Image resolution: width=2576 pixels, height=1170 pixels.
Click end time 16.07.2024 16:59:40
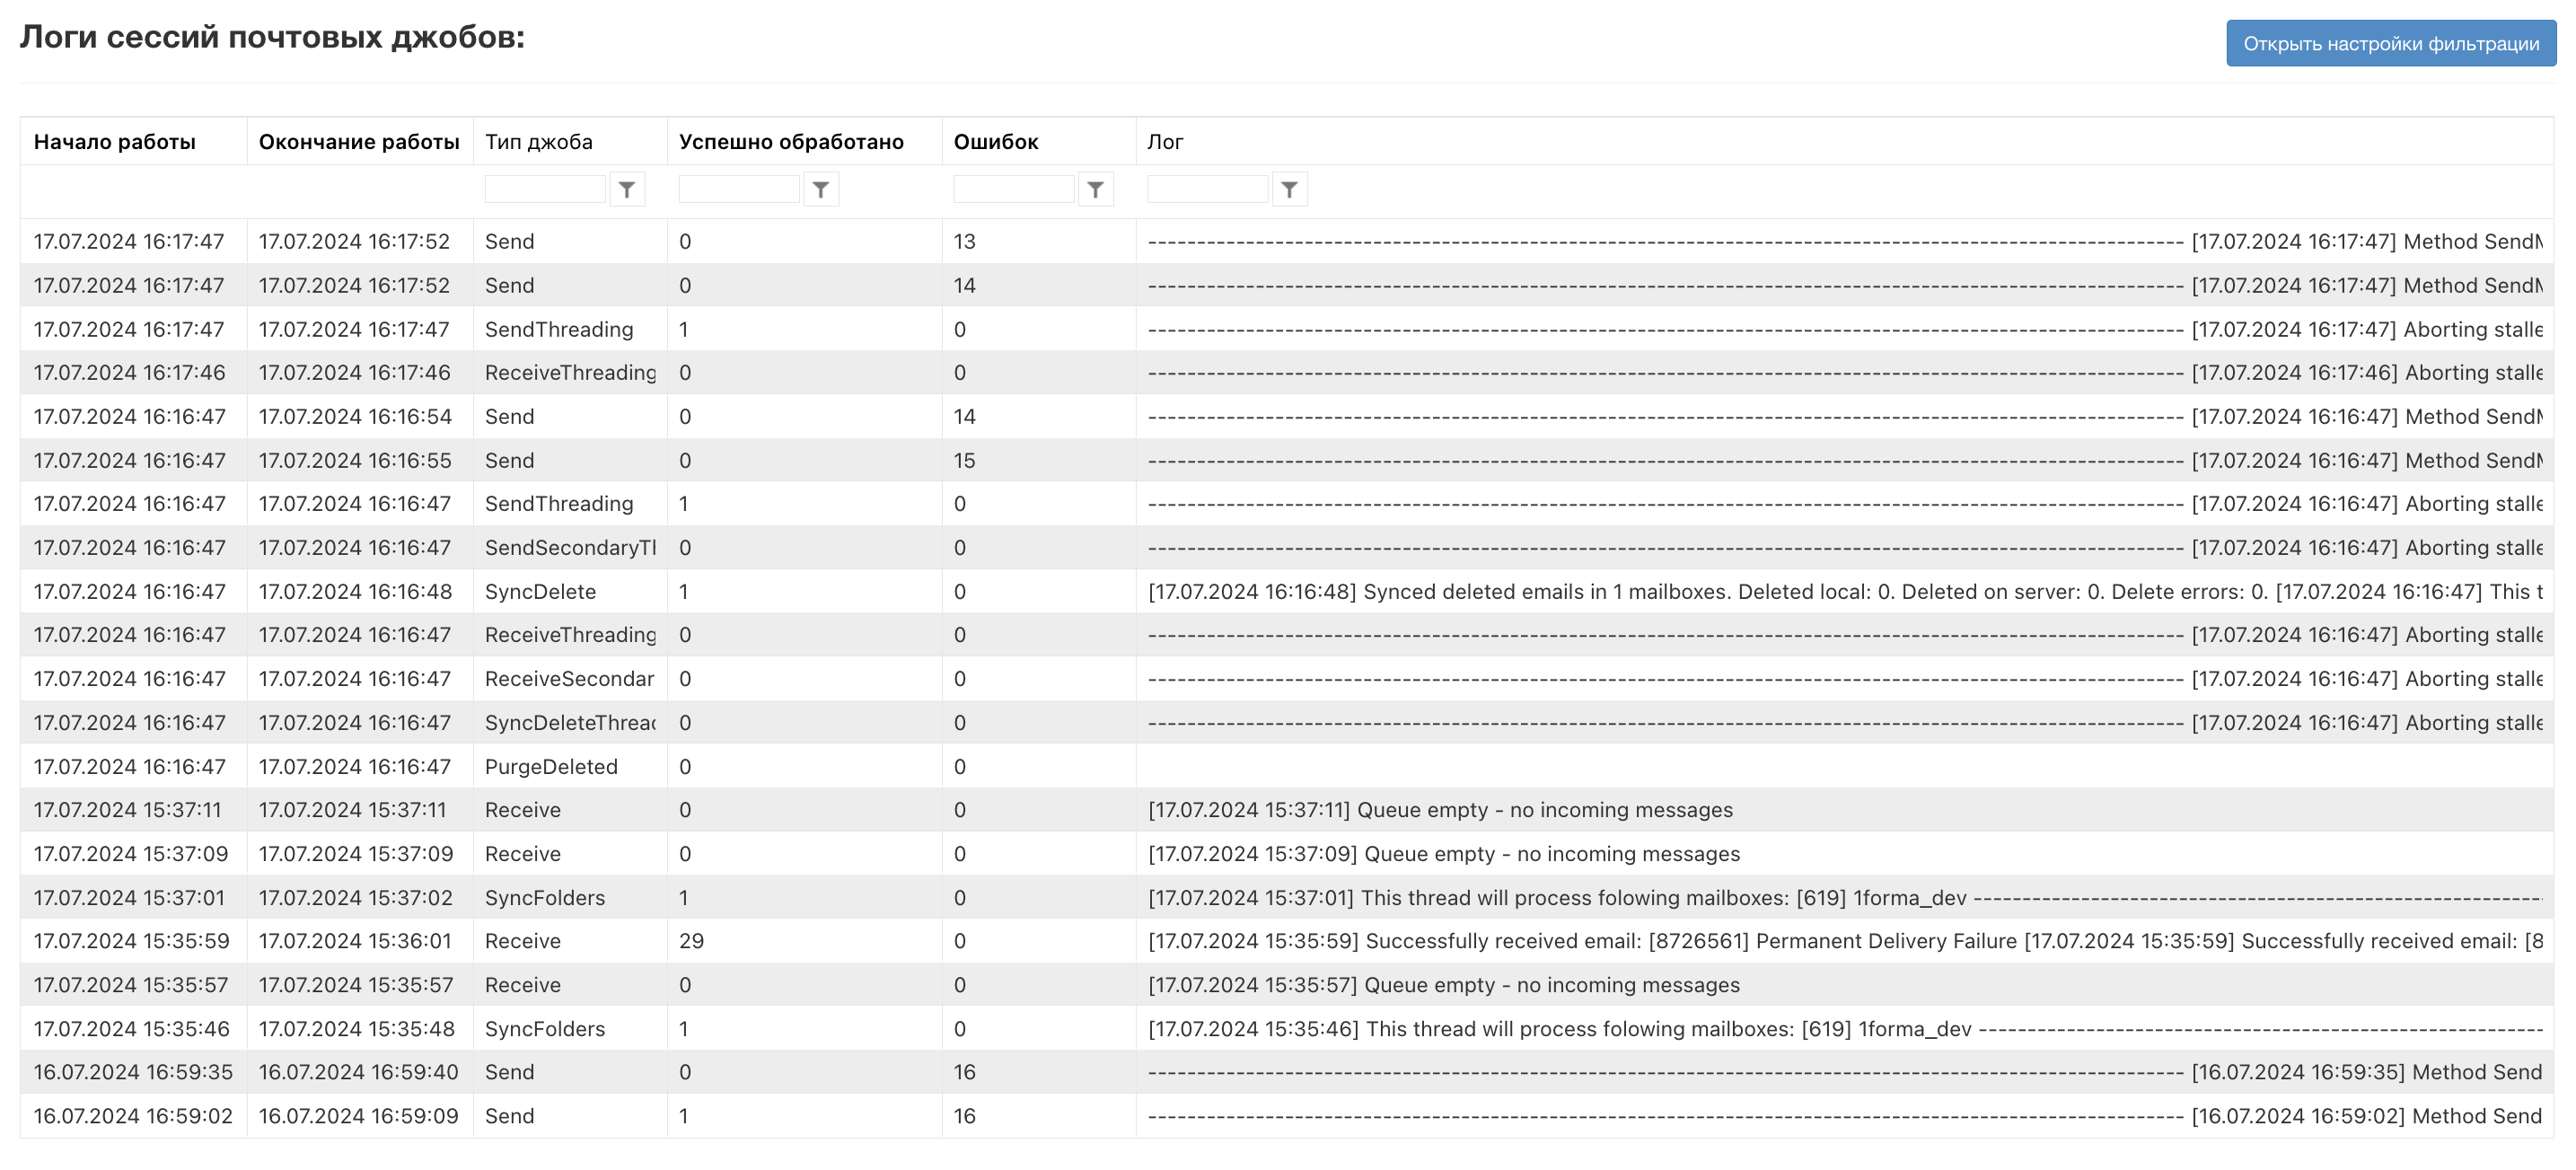tap(359, 1073)
